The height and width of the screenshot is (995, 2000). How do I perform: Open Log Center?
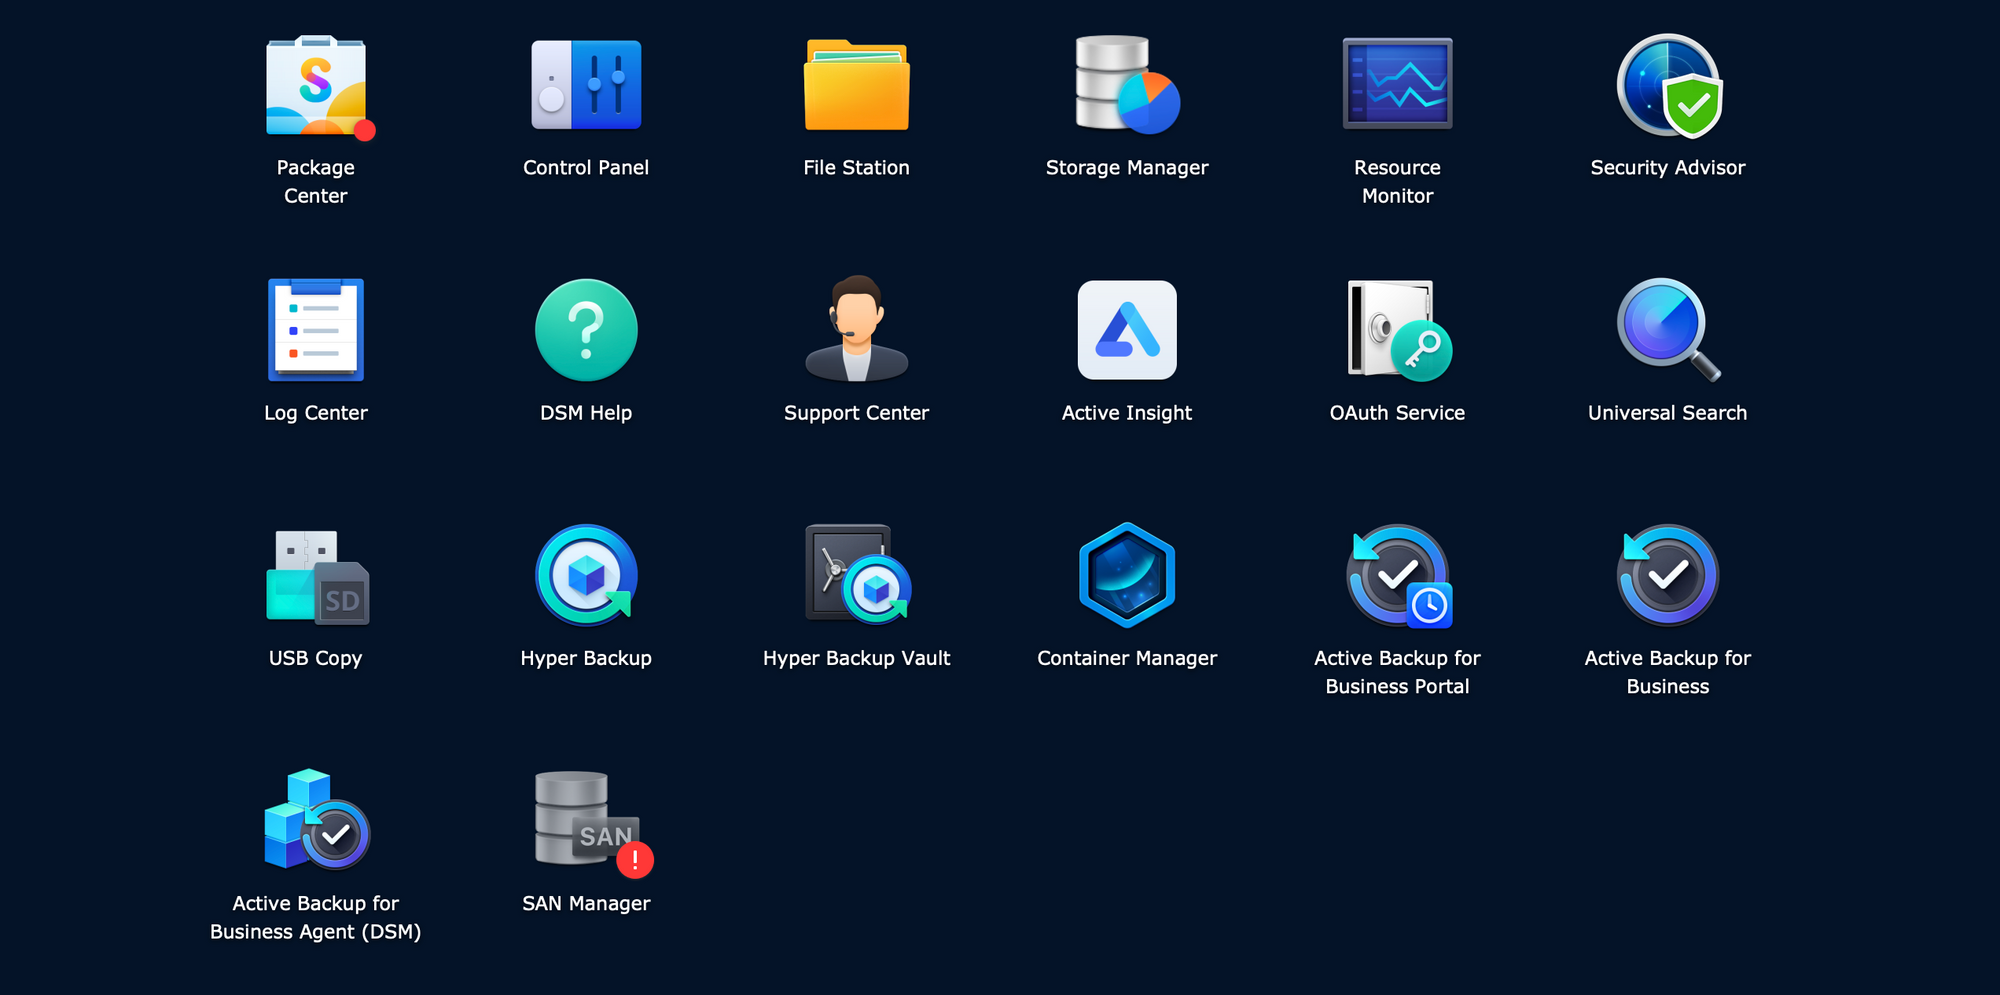(x=316, y=330)
